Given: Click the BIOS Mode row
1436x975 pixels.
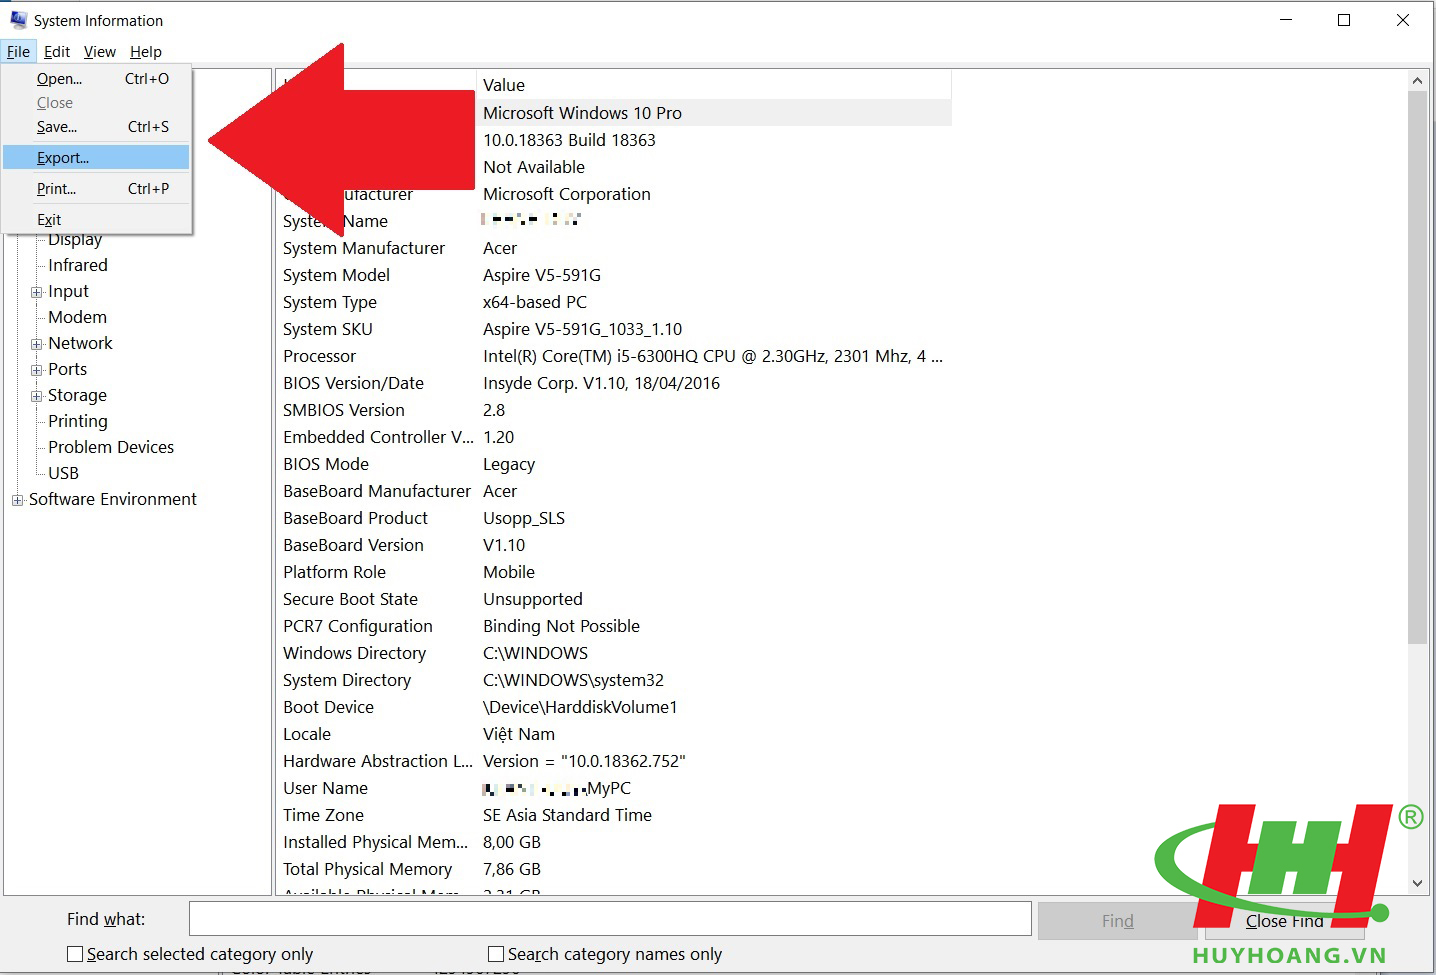Looking at the screenshot, I should 614,464.
